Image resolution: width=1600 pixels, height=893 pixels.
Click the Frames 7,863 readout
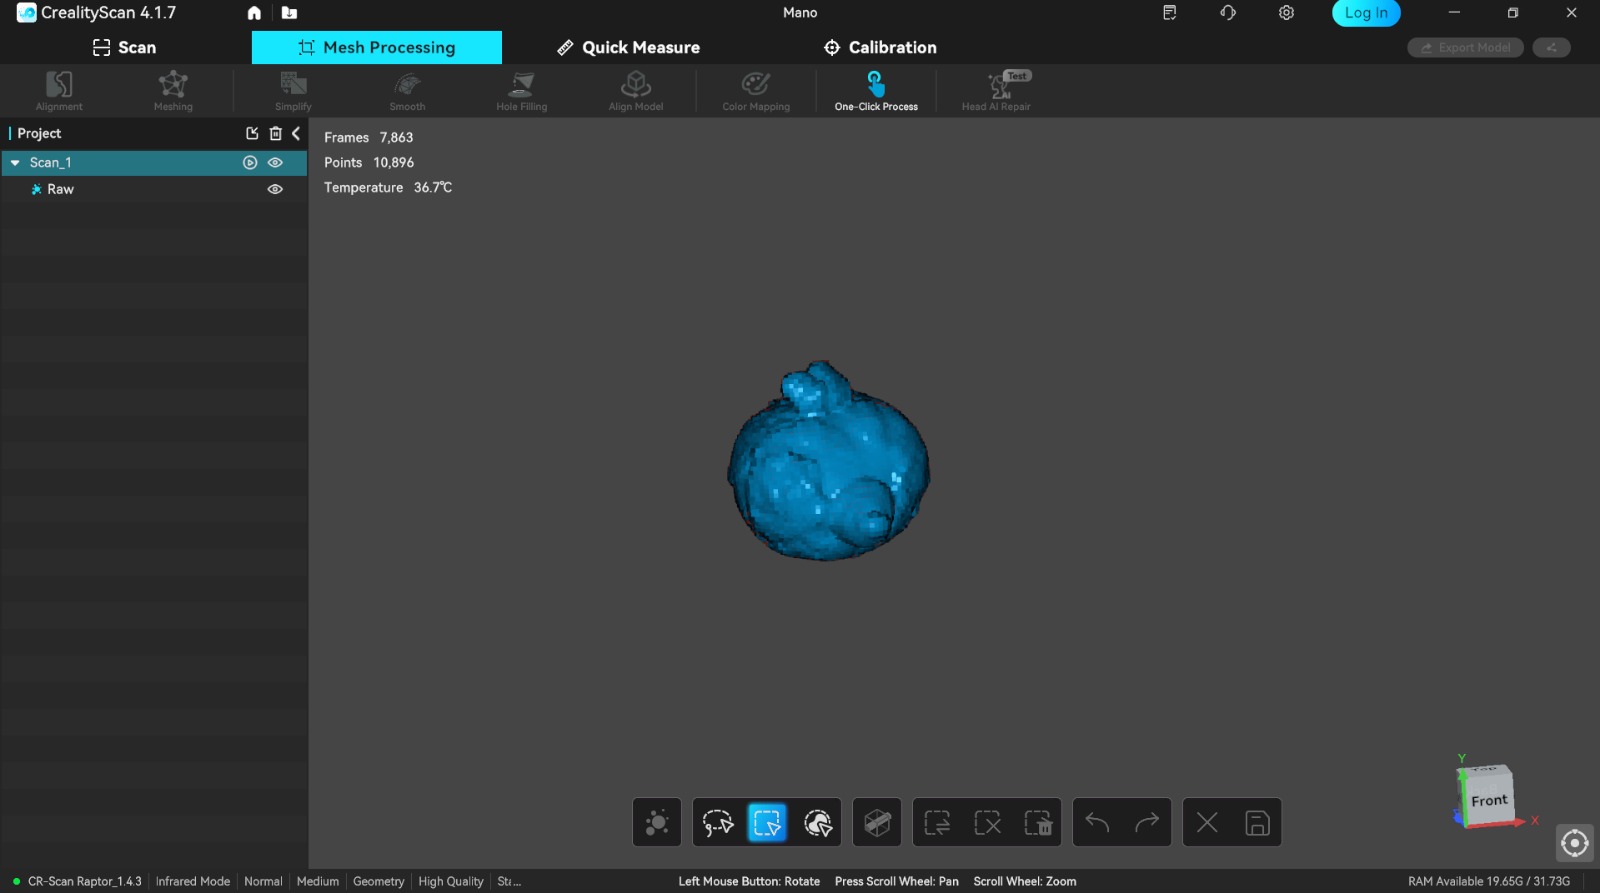[368, 137]
